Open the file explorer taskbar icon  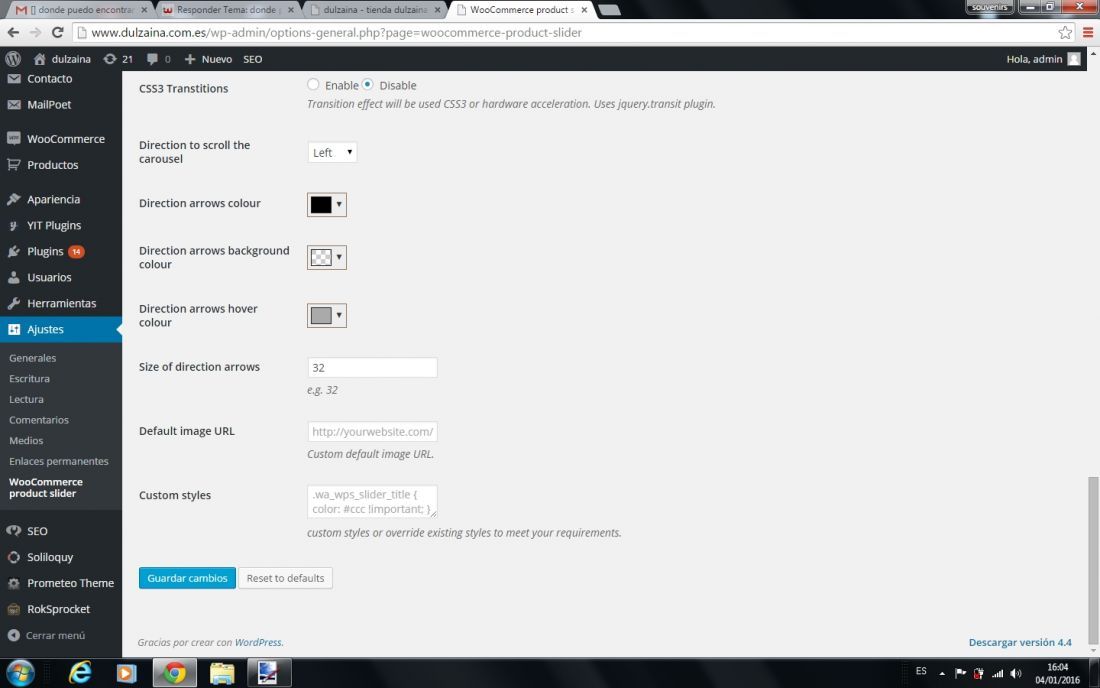coord(222,673)
